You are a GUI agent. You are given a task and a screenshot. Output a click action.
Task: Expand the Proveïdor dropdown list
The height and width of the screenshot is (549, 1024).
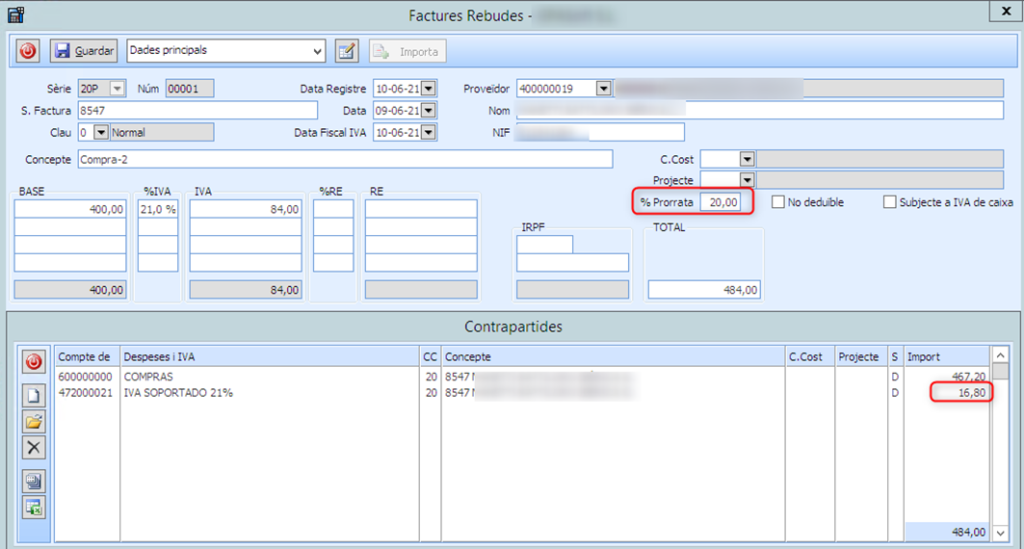point(603,88)
